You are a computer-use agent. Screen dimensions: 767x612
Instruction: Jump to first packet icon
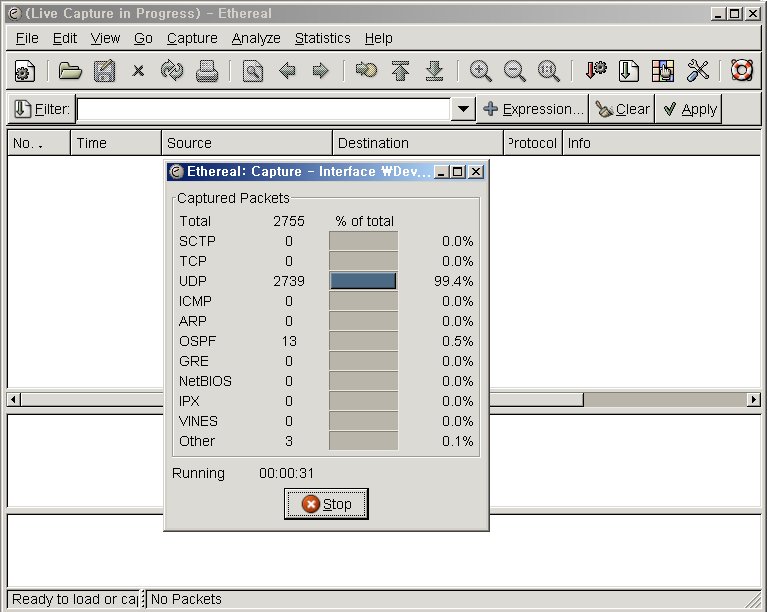(401, 71)
